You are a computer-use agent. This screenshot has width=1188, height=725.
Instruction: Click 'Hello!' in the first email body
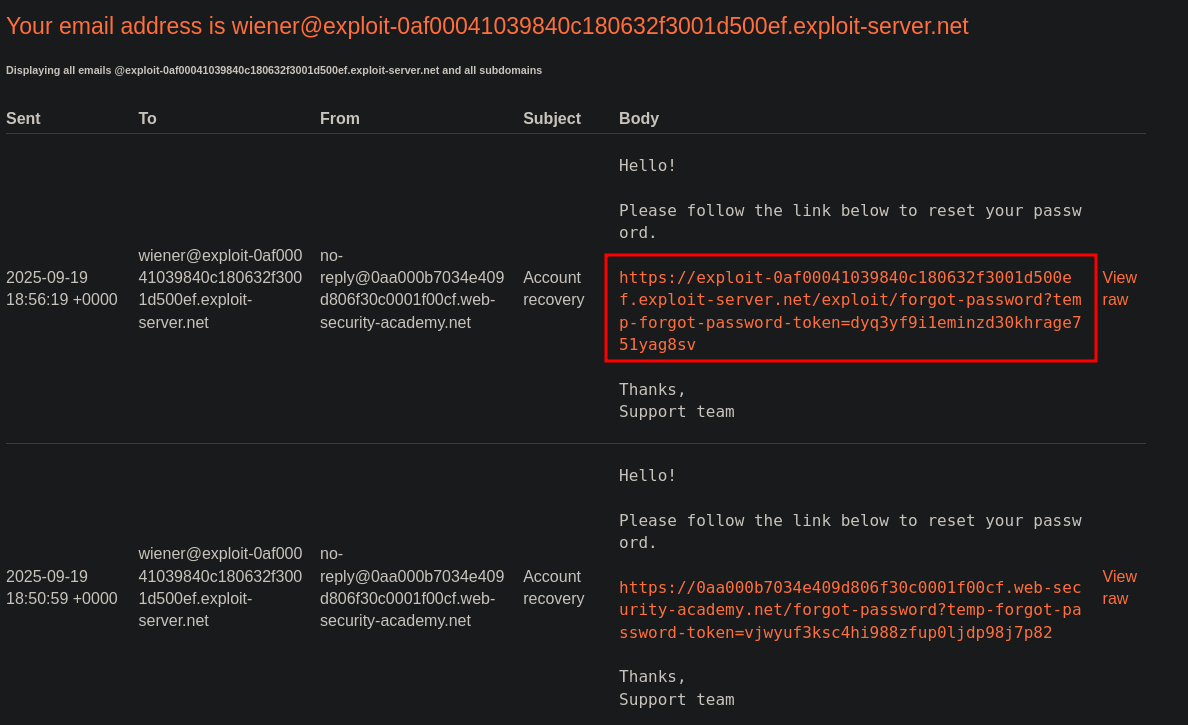(647, 165)
